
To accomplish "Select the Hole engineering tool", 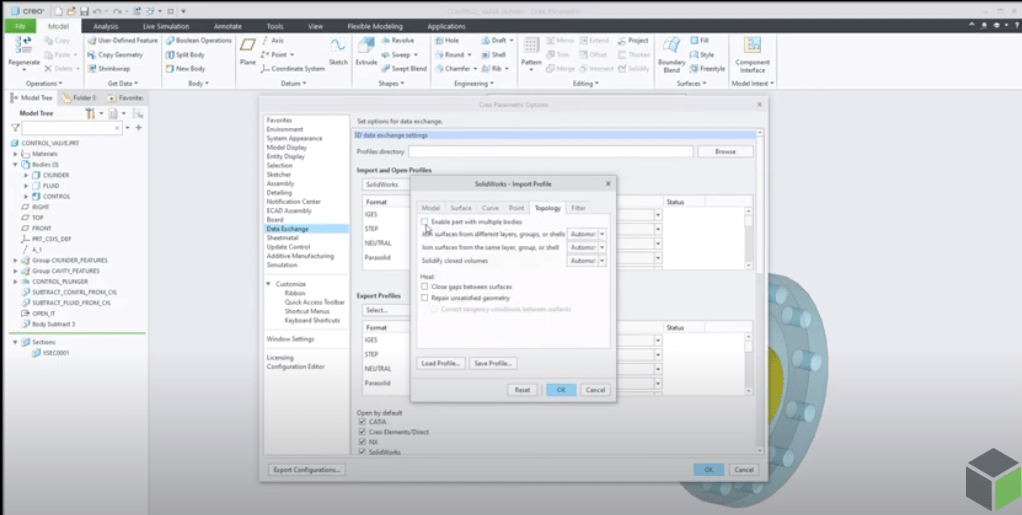I will pyautogui.click(x=446, y=41).
